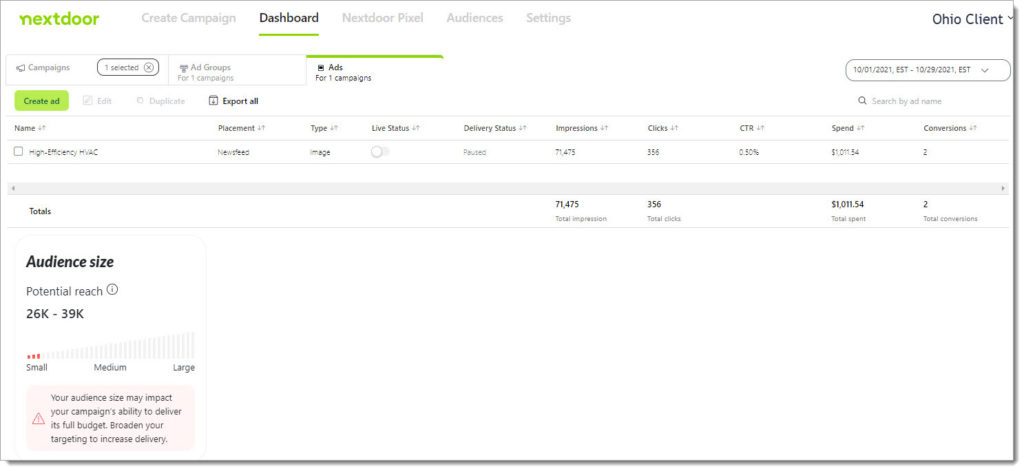This screenshot has height=471, width=1024.
Task: Click the 'Total conversions' label
Action: pyautogui.click(x=950, y=219)
